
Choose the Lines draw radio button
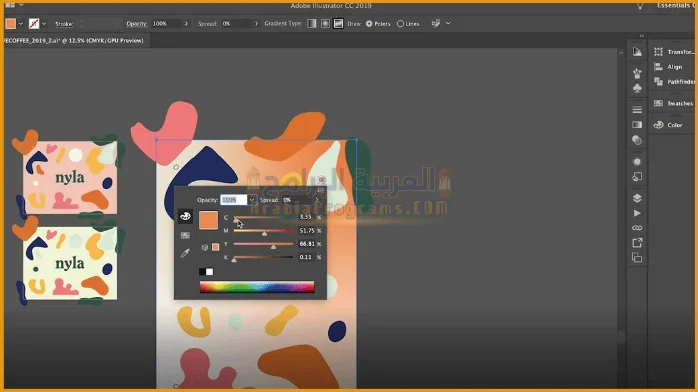(x=400, y=24)
